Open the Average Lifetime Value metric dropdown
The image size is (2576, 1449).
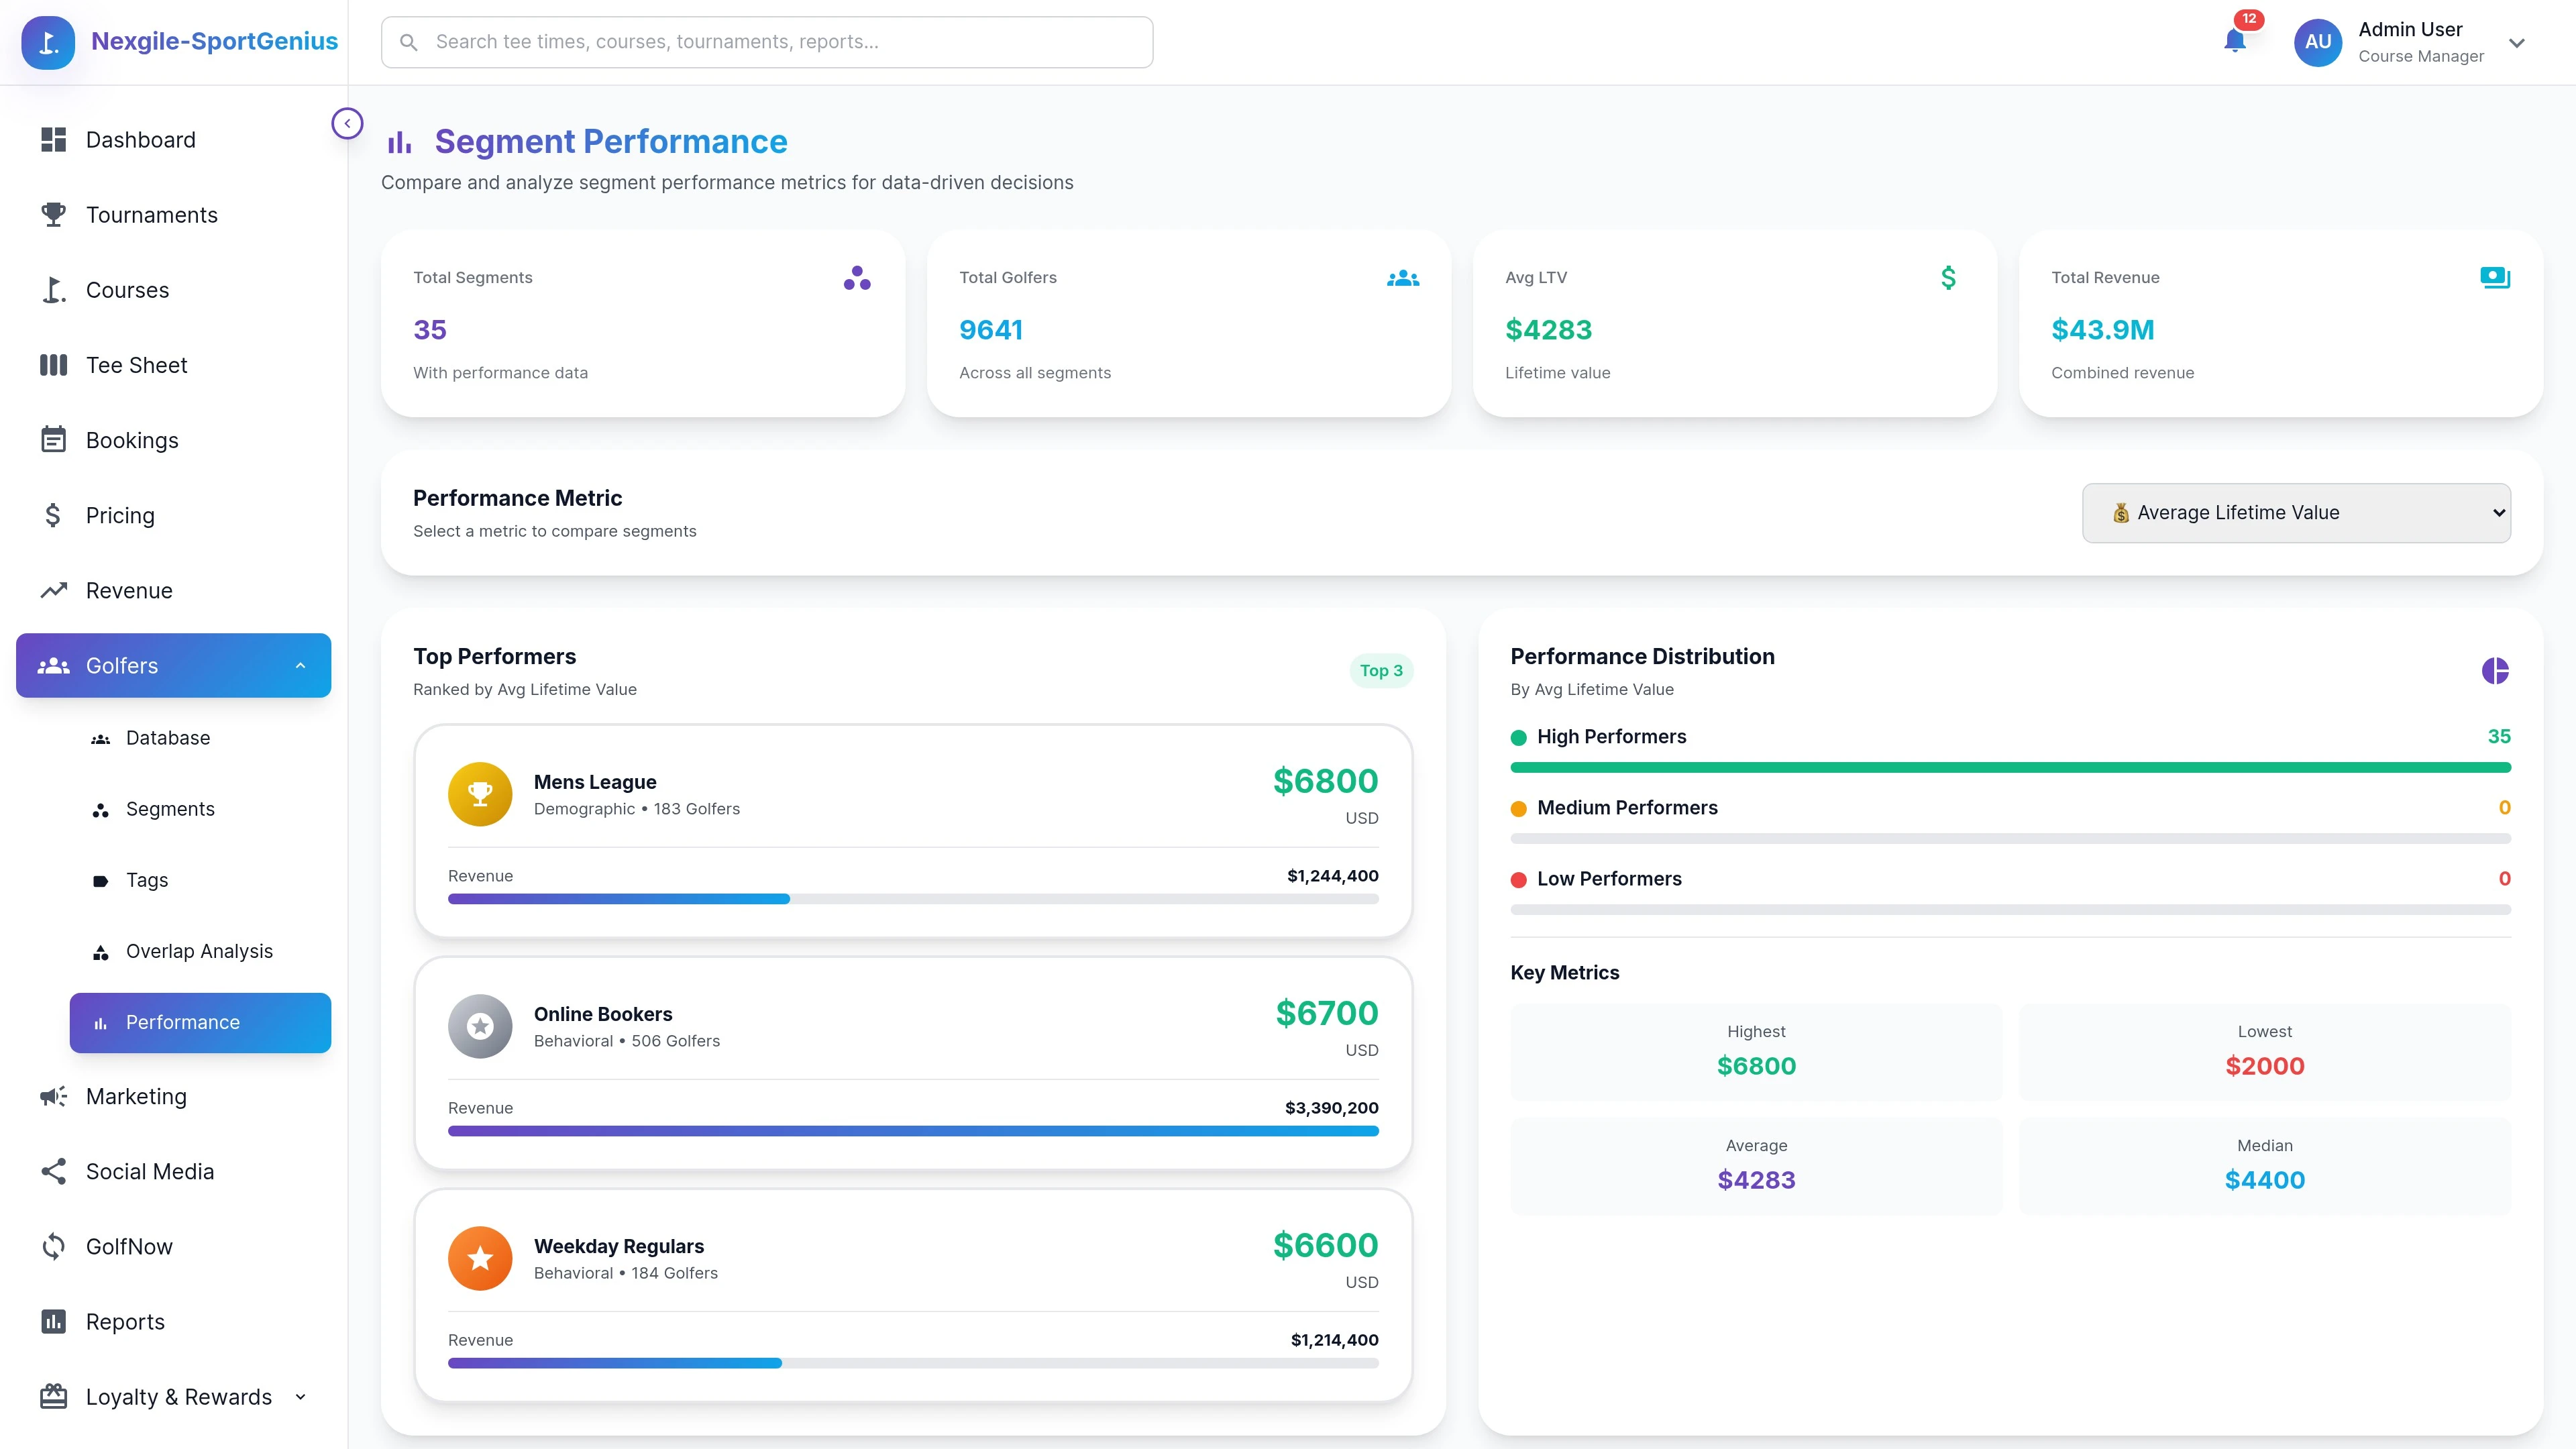[x=2296, y=512]
